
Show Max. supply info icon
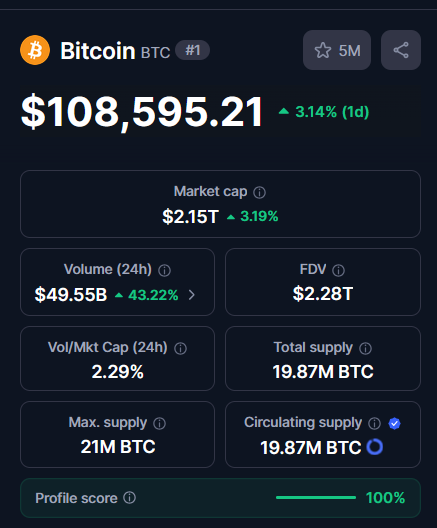[160, 424]
